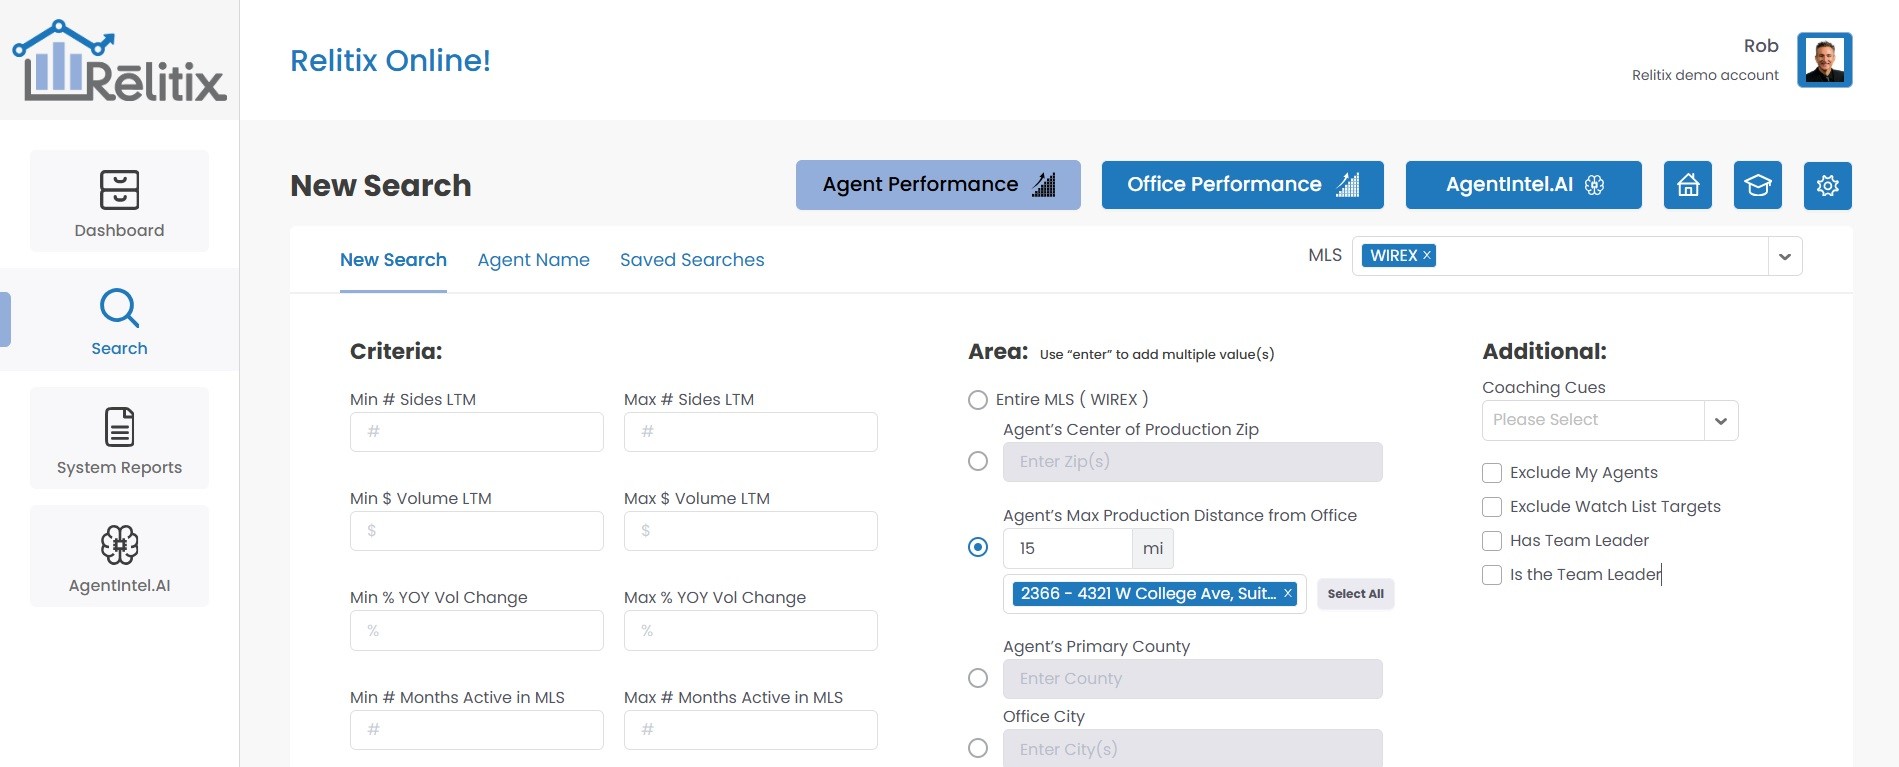Remove the WIREX tag from MLS
Image resolution: width=1899 pixels, height=767 pixels.
1427,255
